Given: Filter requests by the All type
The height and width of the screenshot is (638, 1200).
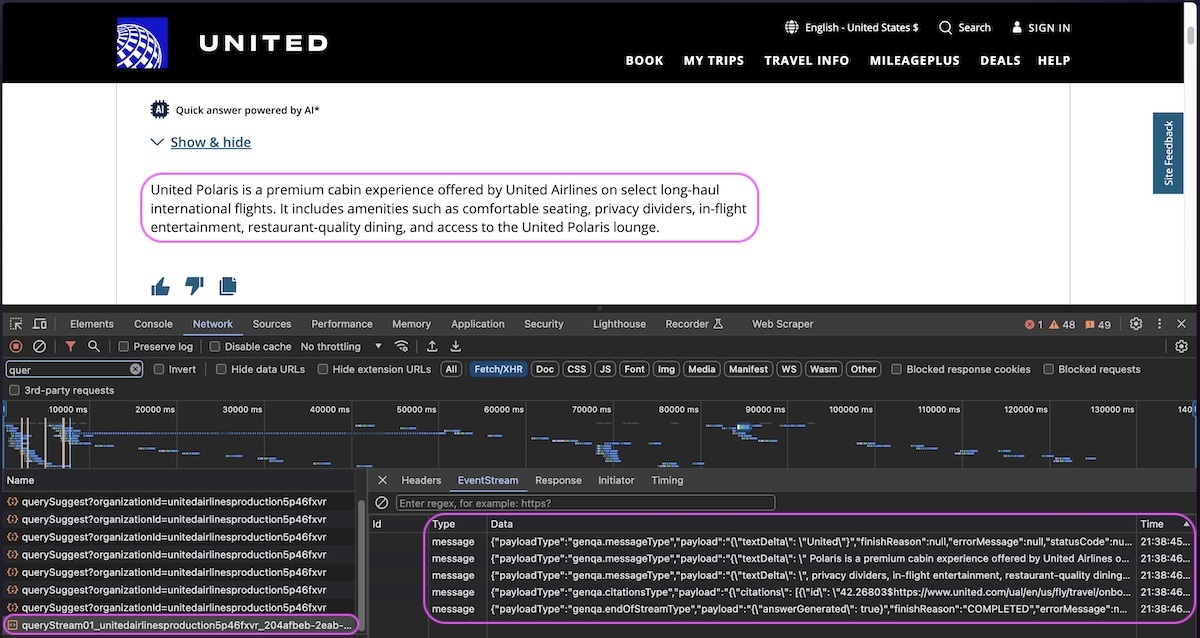Looking at the screenshot, I should pos(452,369).
